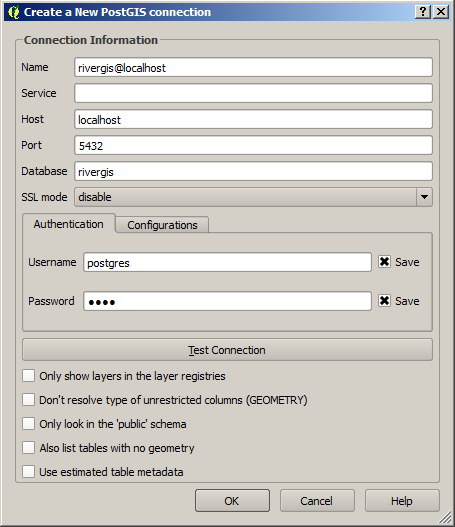Viewport: 455px width, 527px height.
Task: Select the Authentication tab
Action: coord(69,224)
